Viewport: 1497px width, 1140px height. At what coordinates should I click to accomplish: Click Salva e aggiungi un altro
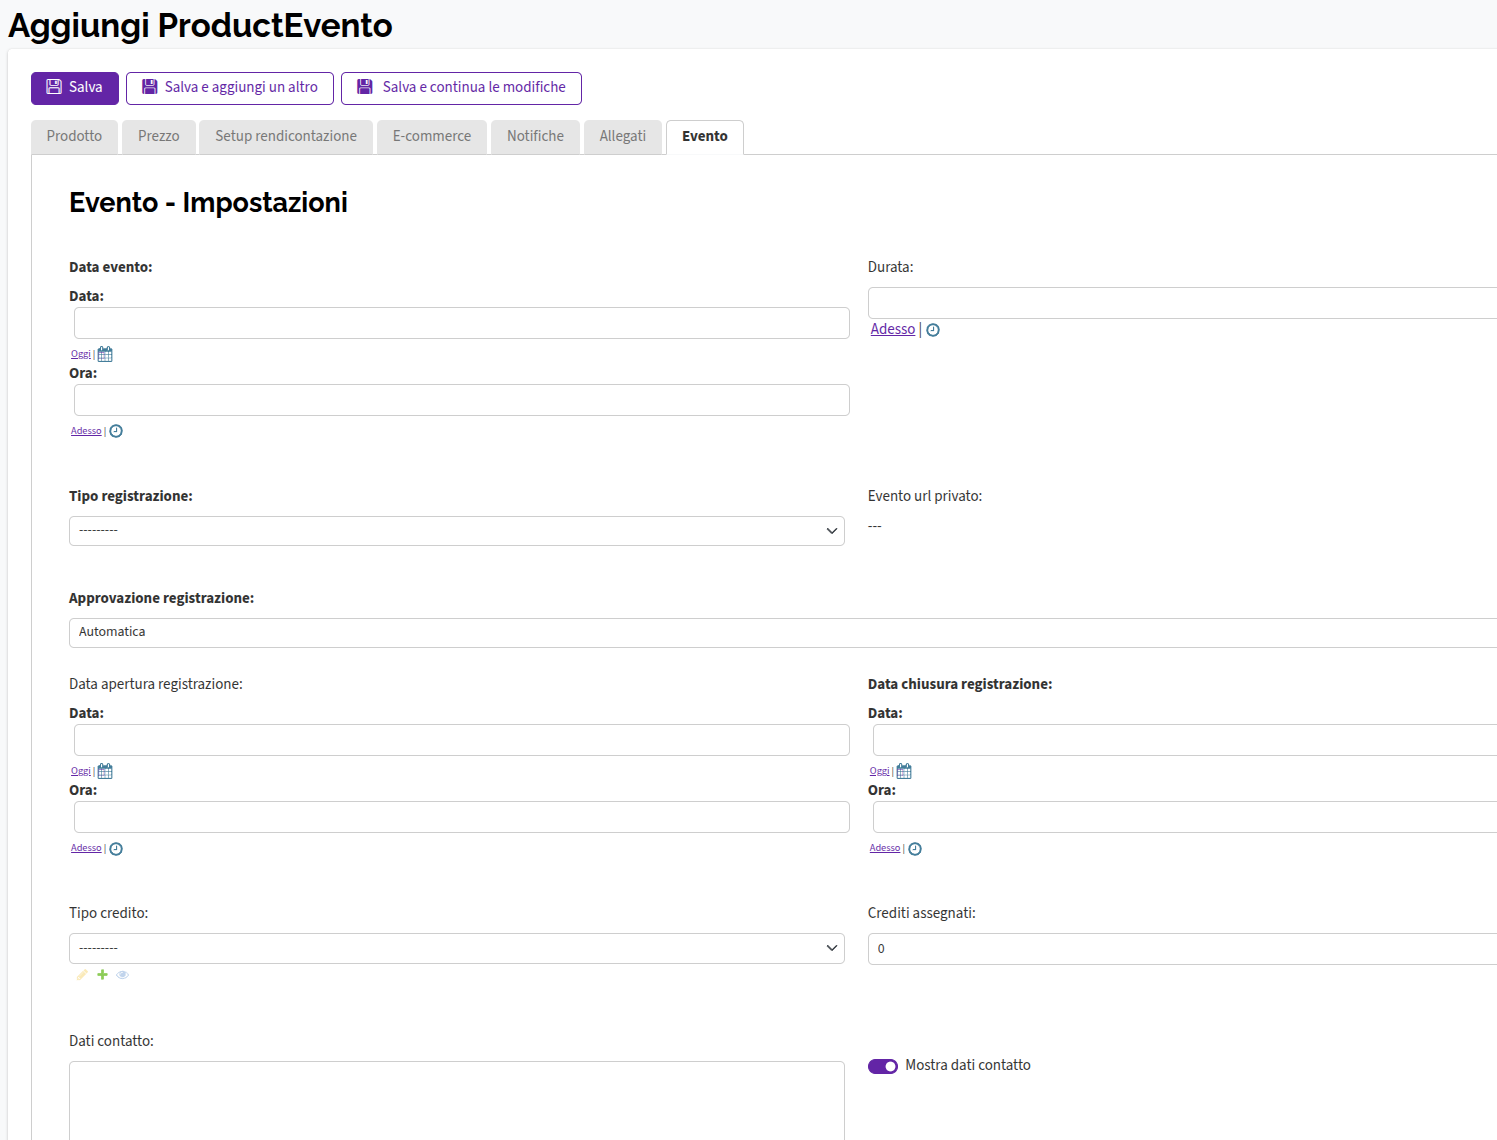pyautogui.click(x=230, y=88)
